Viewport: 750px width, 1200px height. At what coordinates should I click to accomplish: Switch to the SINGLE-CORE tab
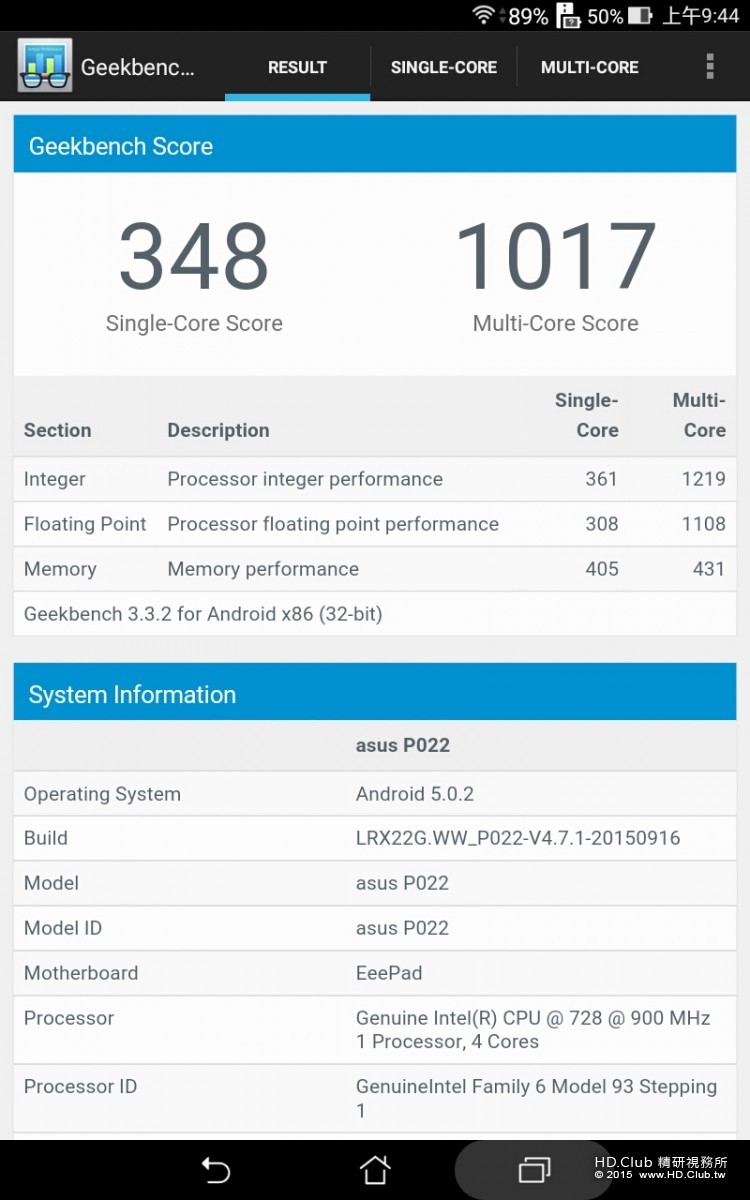click(443, 67)
